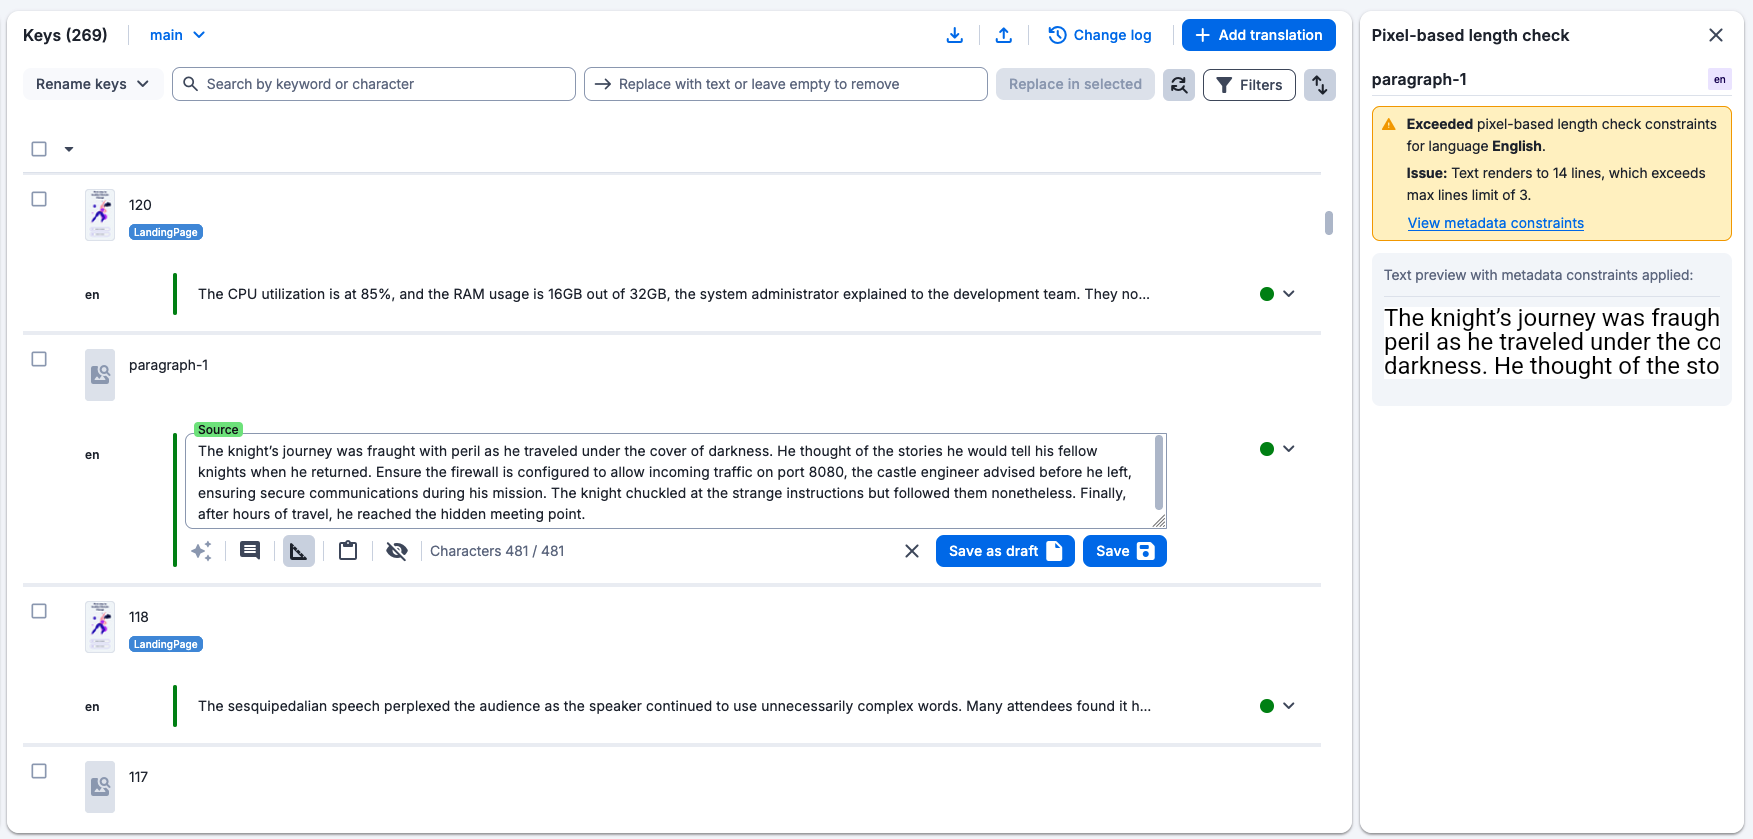Image resolution: width=1753 pixels, height=839 pixels.
Task: Click the LandingPage tag on key 120
Action: click(166, 232)
